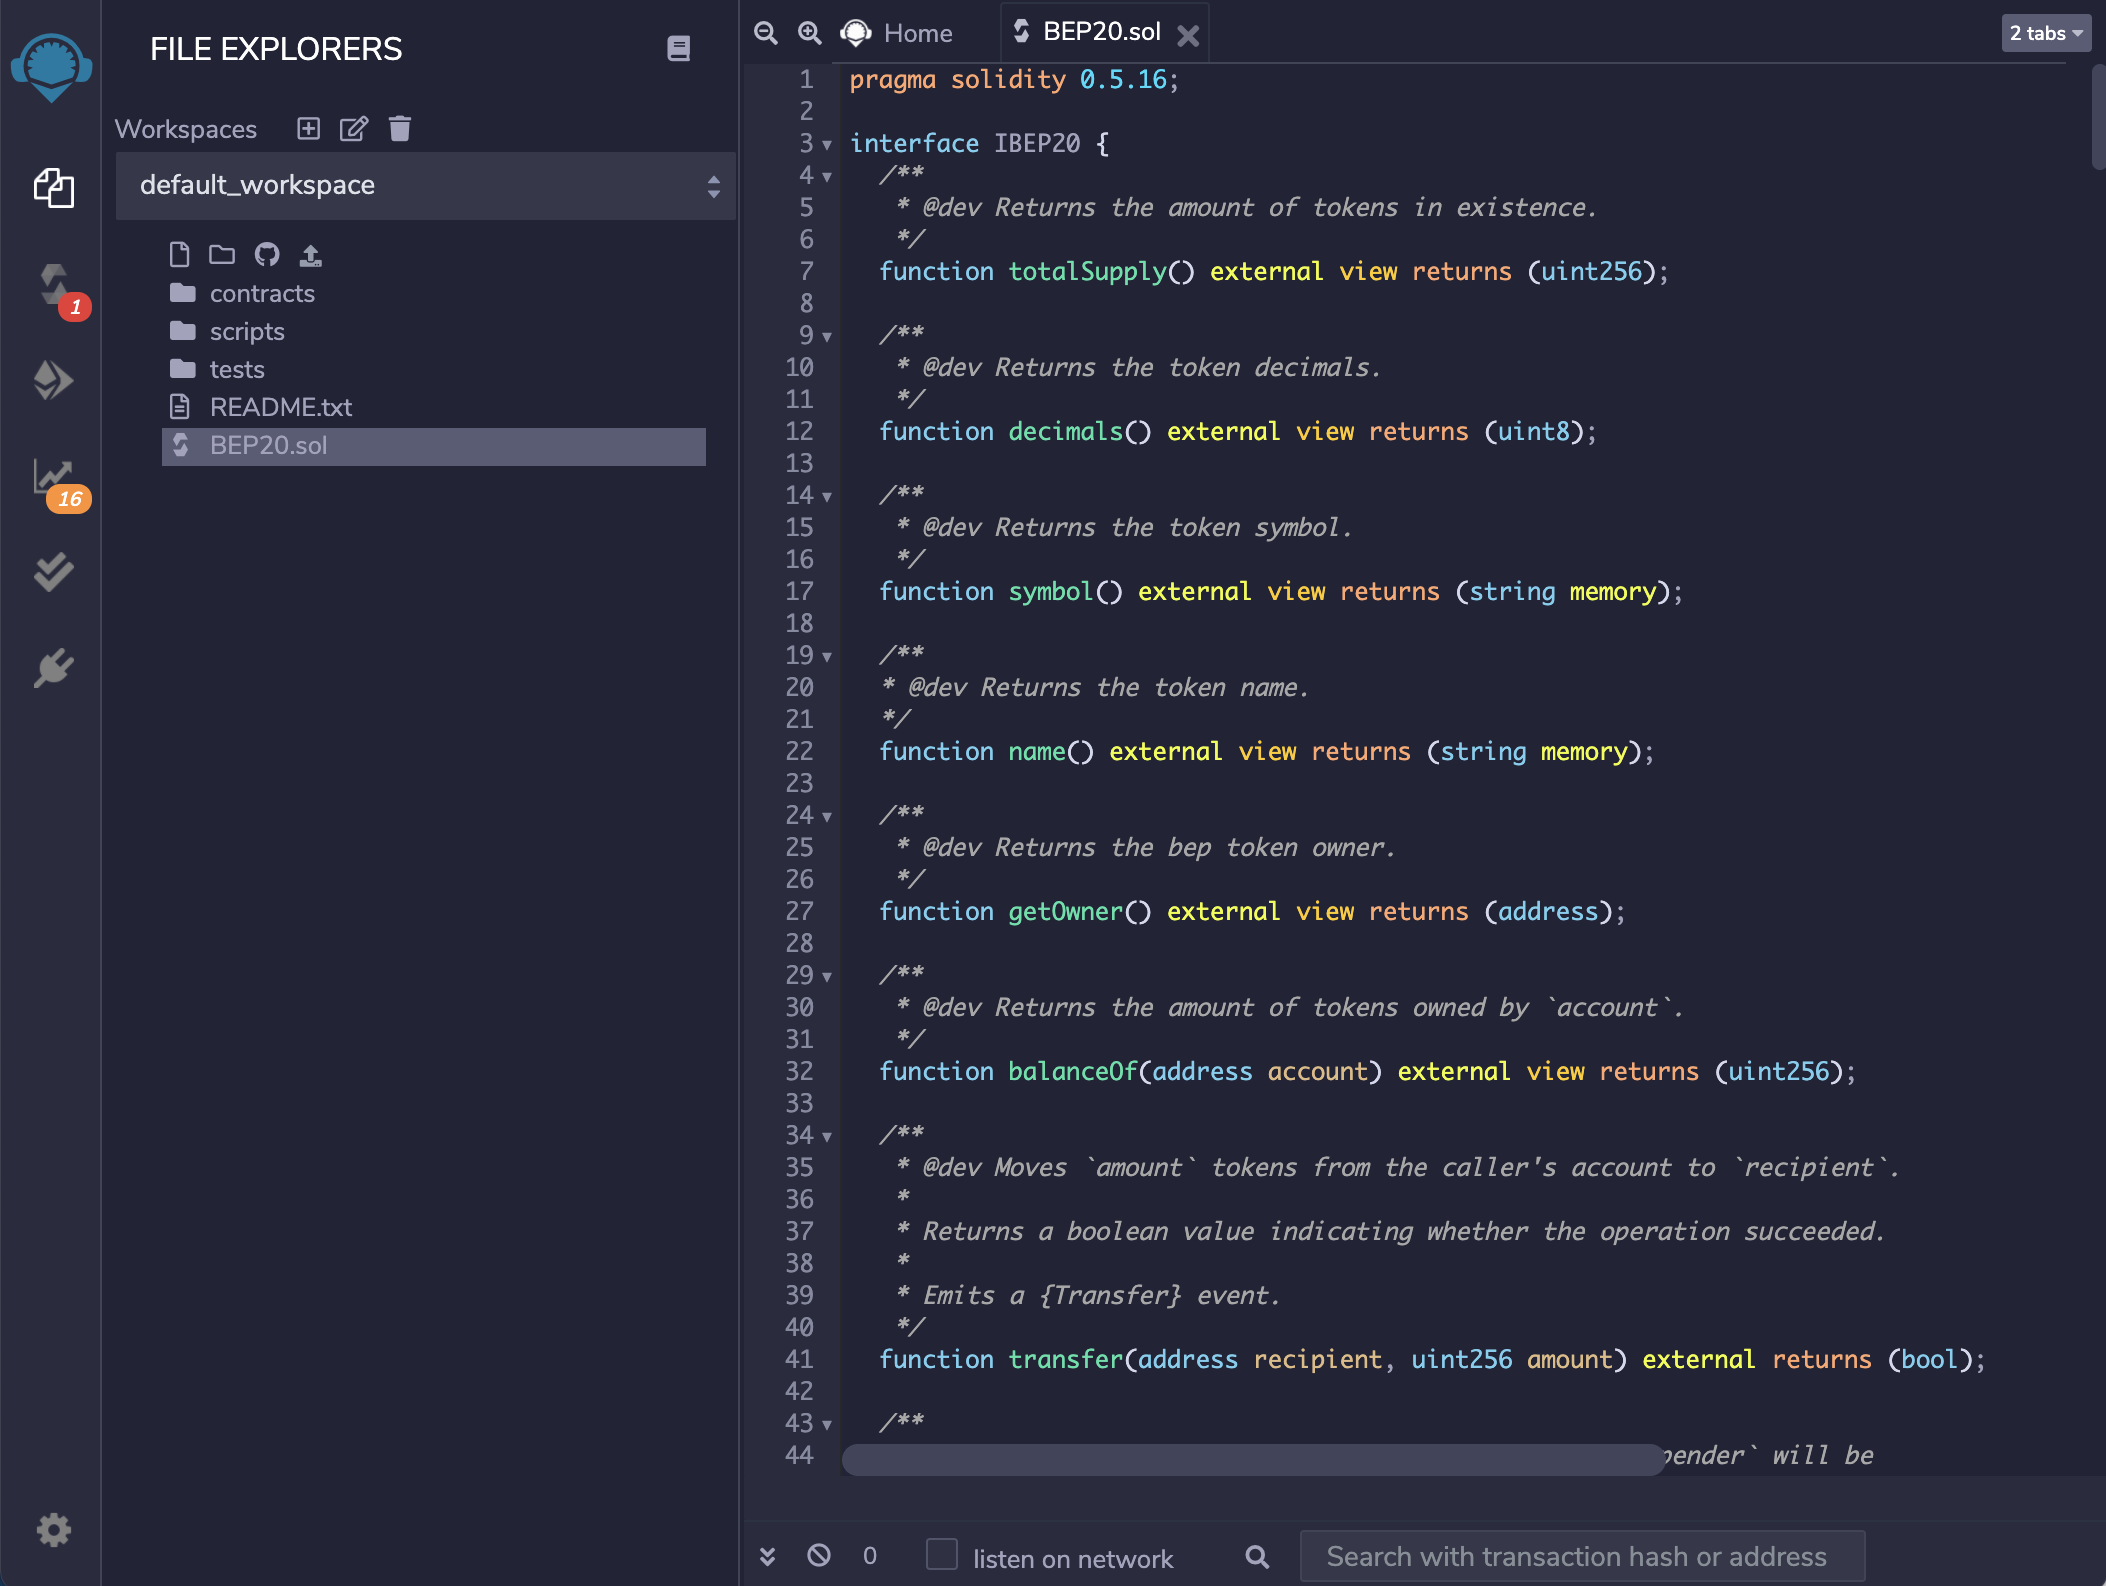Screen dimensions: 2106x1586
Task: Open the Deploy & run transactions icon
Action: click(x=54, y=380)
